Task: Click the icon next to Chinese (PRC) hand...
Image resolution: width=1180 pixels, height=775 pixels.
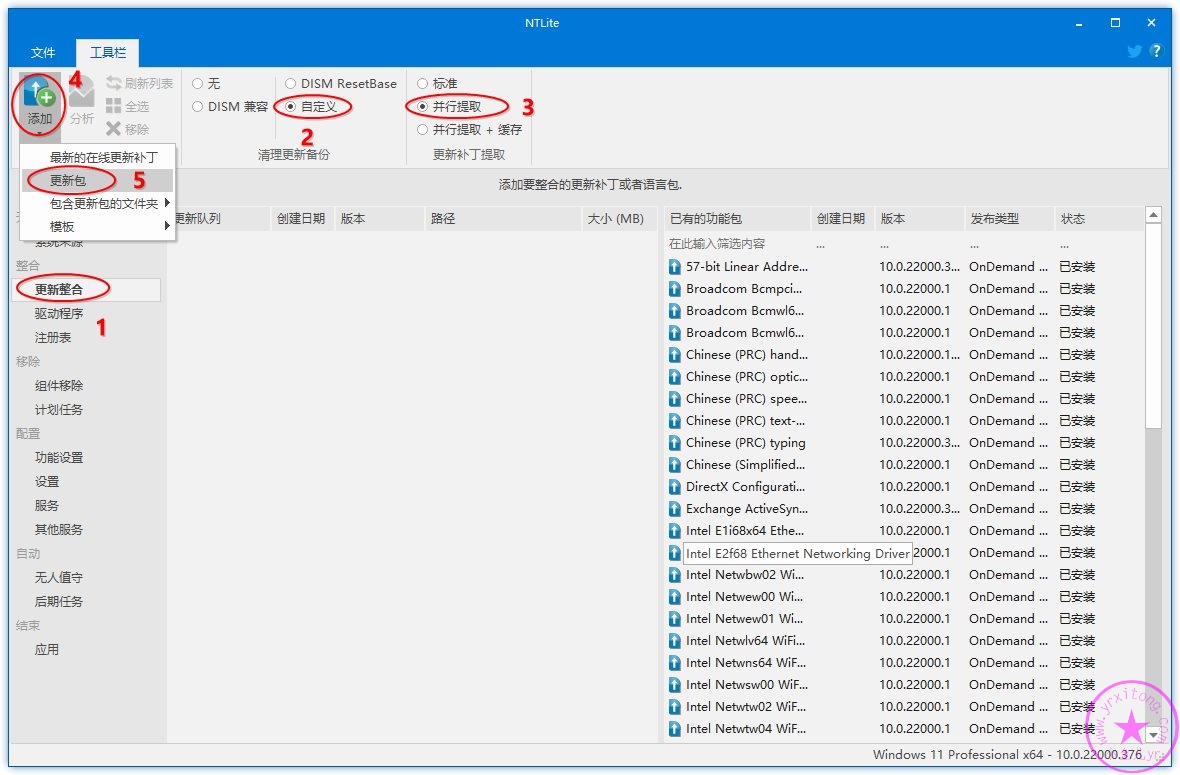Action: [x=675, y=354]
